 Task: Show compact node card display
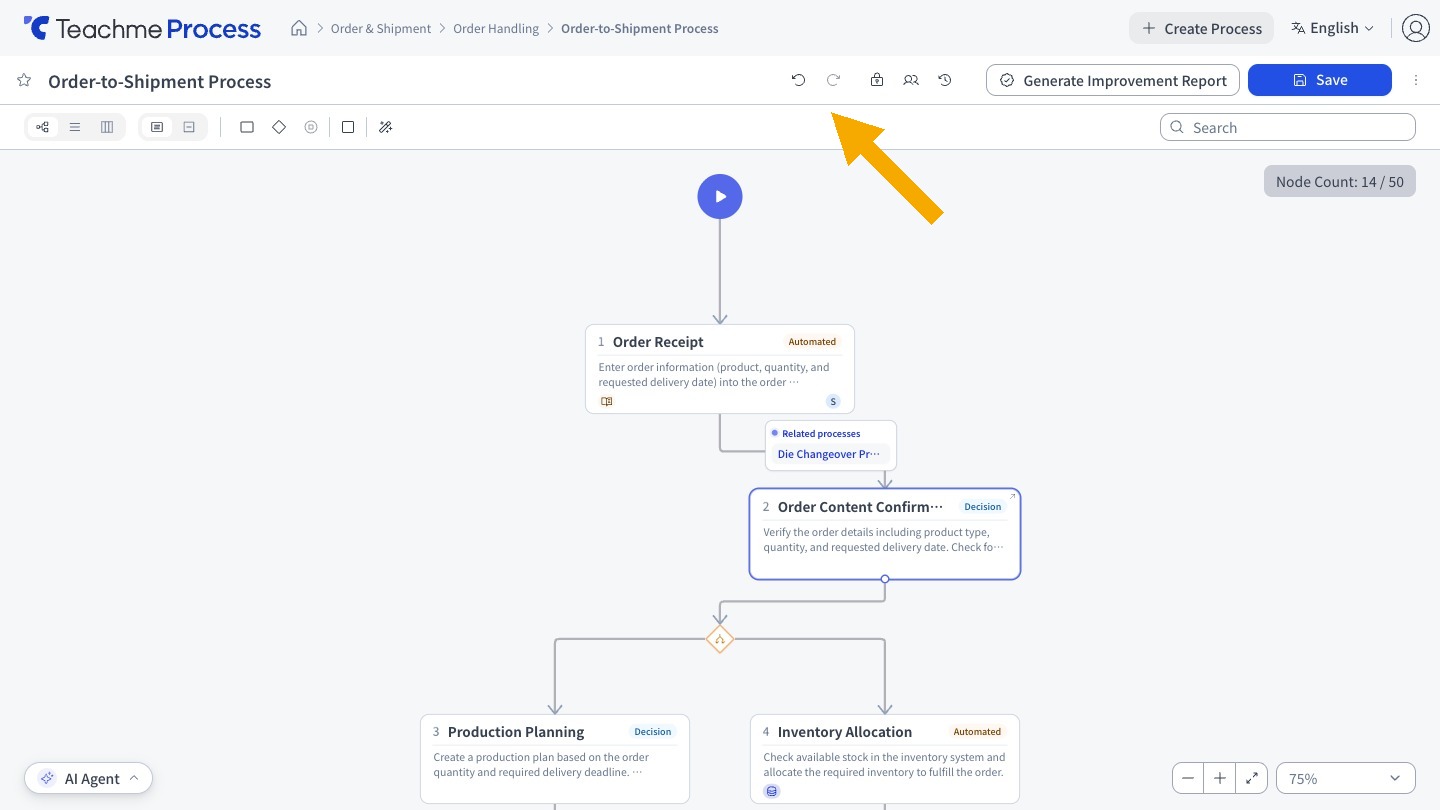click(x=189, y=127)
